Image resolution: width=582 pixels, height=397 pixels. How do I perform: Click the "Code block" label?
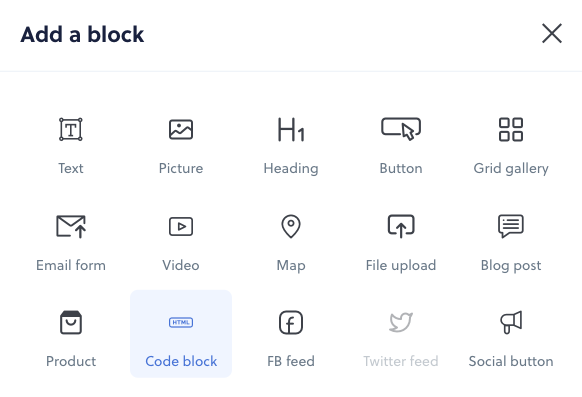[x=181, y=361]
